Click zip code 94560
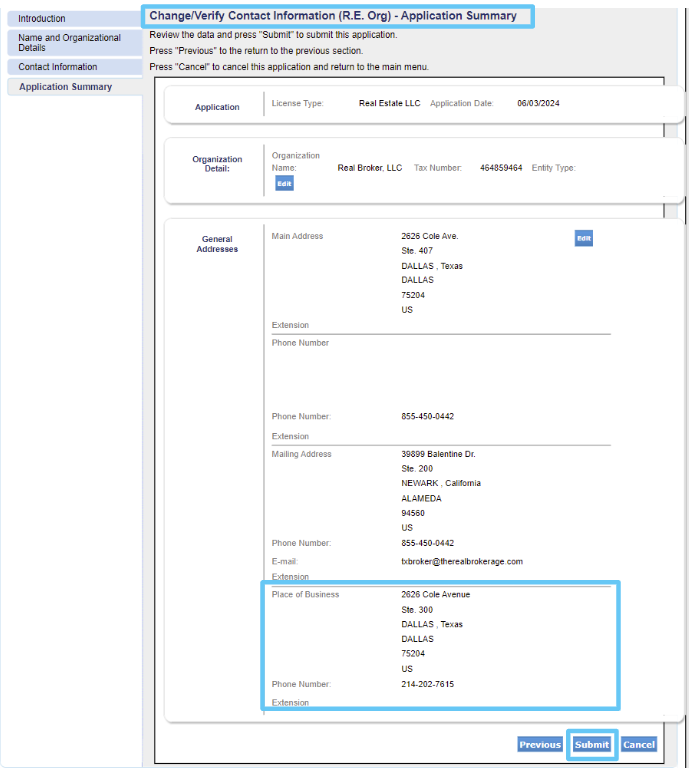The width and height of the screenshot is (691, 768). [x=413, y=513]
